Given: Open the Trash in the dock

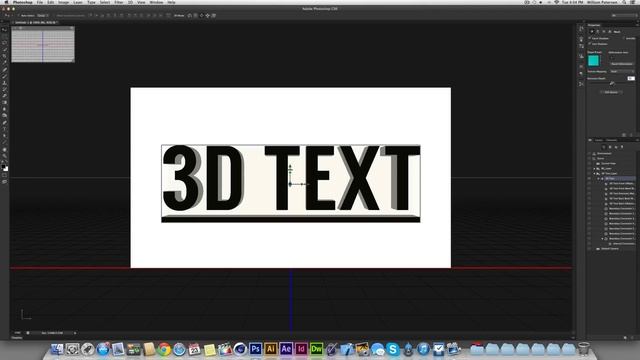Looking at the screenshot, I should [x=584, y=349].
